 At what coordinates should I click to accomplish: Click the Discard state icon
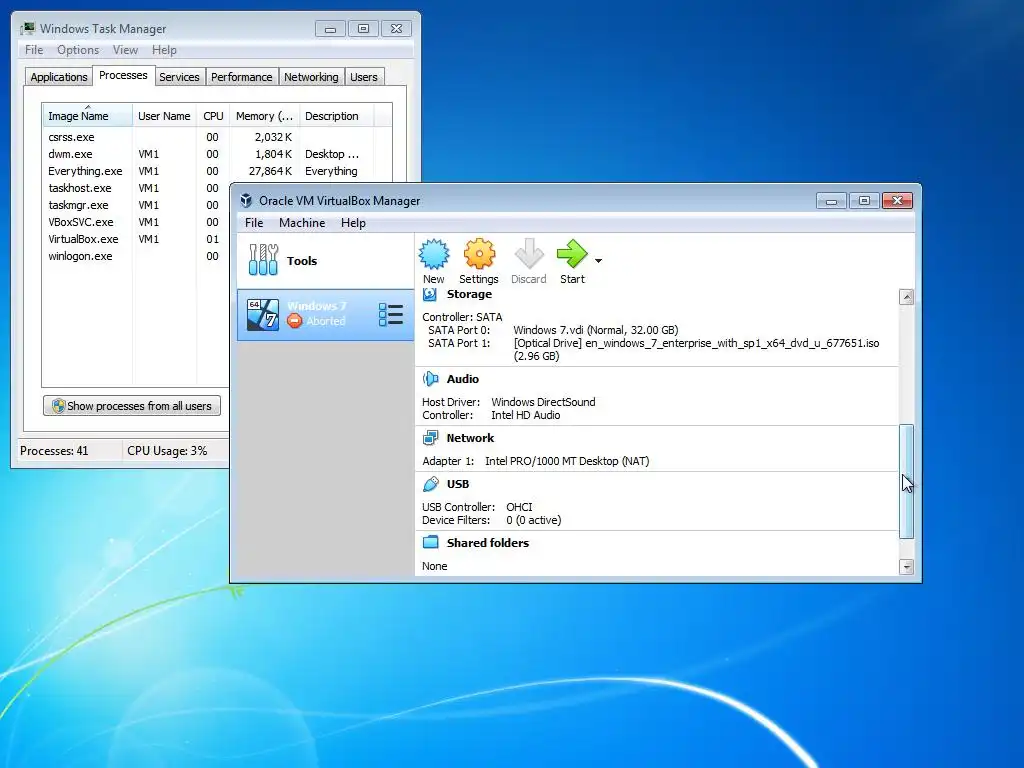tap(528, 254)
